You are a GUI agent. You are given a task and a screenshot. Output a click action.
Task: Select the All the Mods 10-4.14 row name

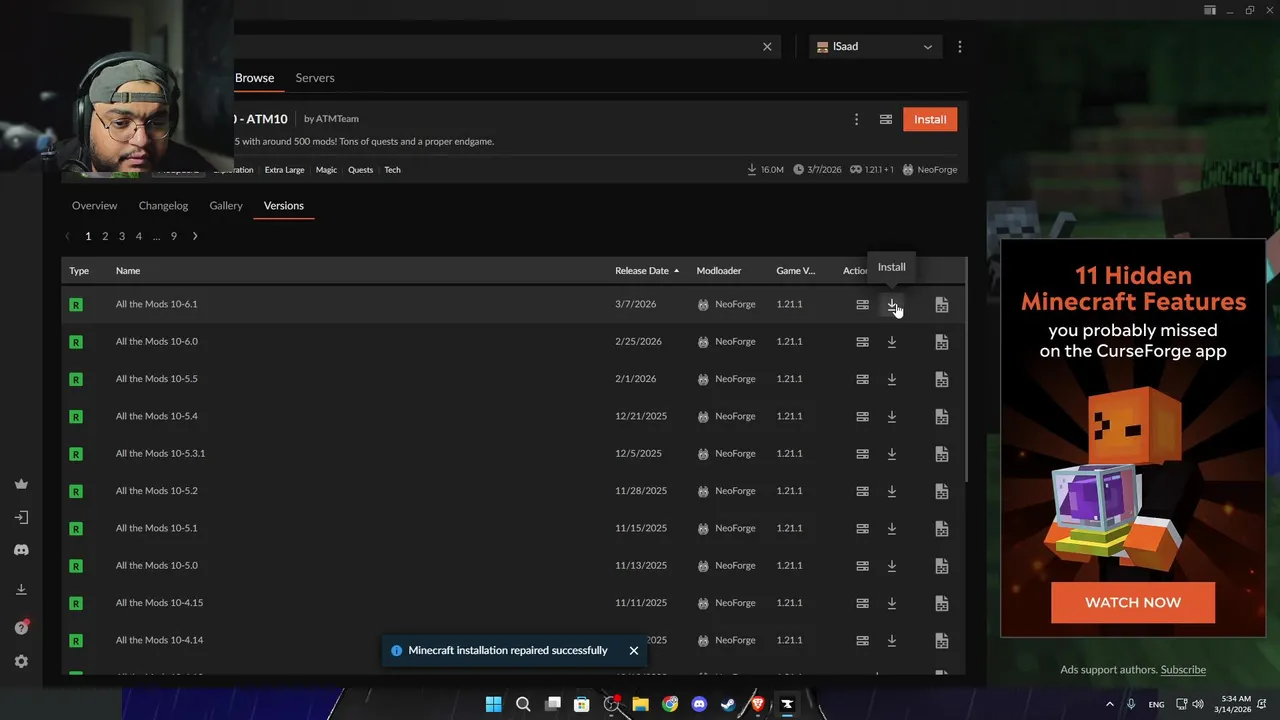(159, 641)
